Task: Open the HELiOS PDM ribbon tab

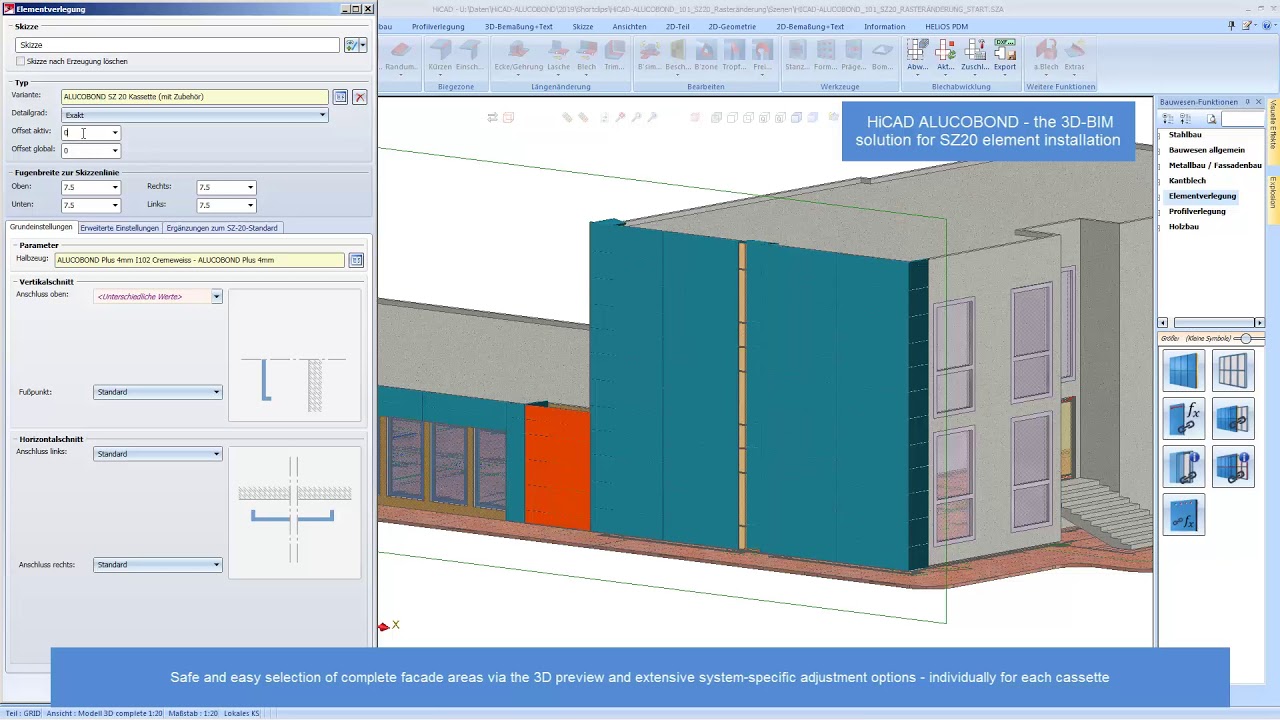Action: click(946, 27)
